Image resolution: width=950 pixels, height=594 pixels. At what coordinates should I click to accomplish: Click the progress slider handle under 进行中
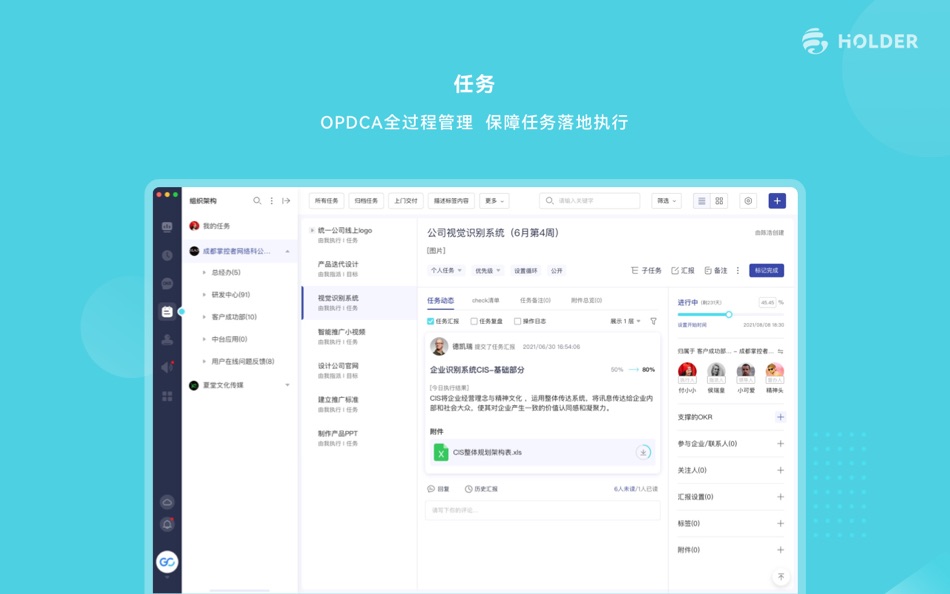point(729,315)
